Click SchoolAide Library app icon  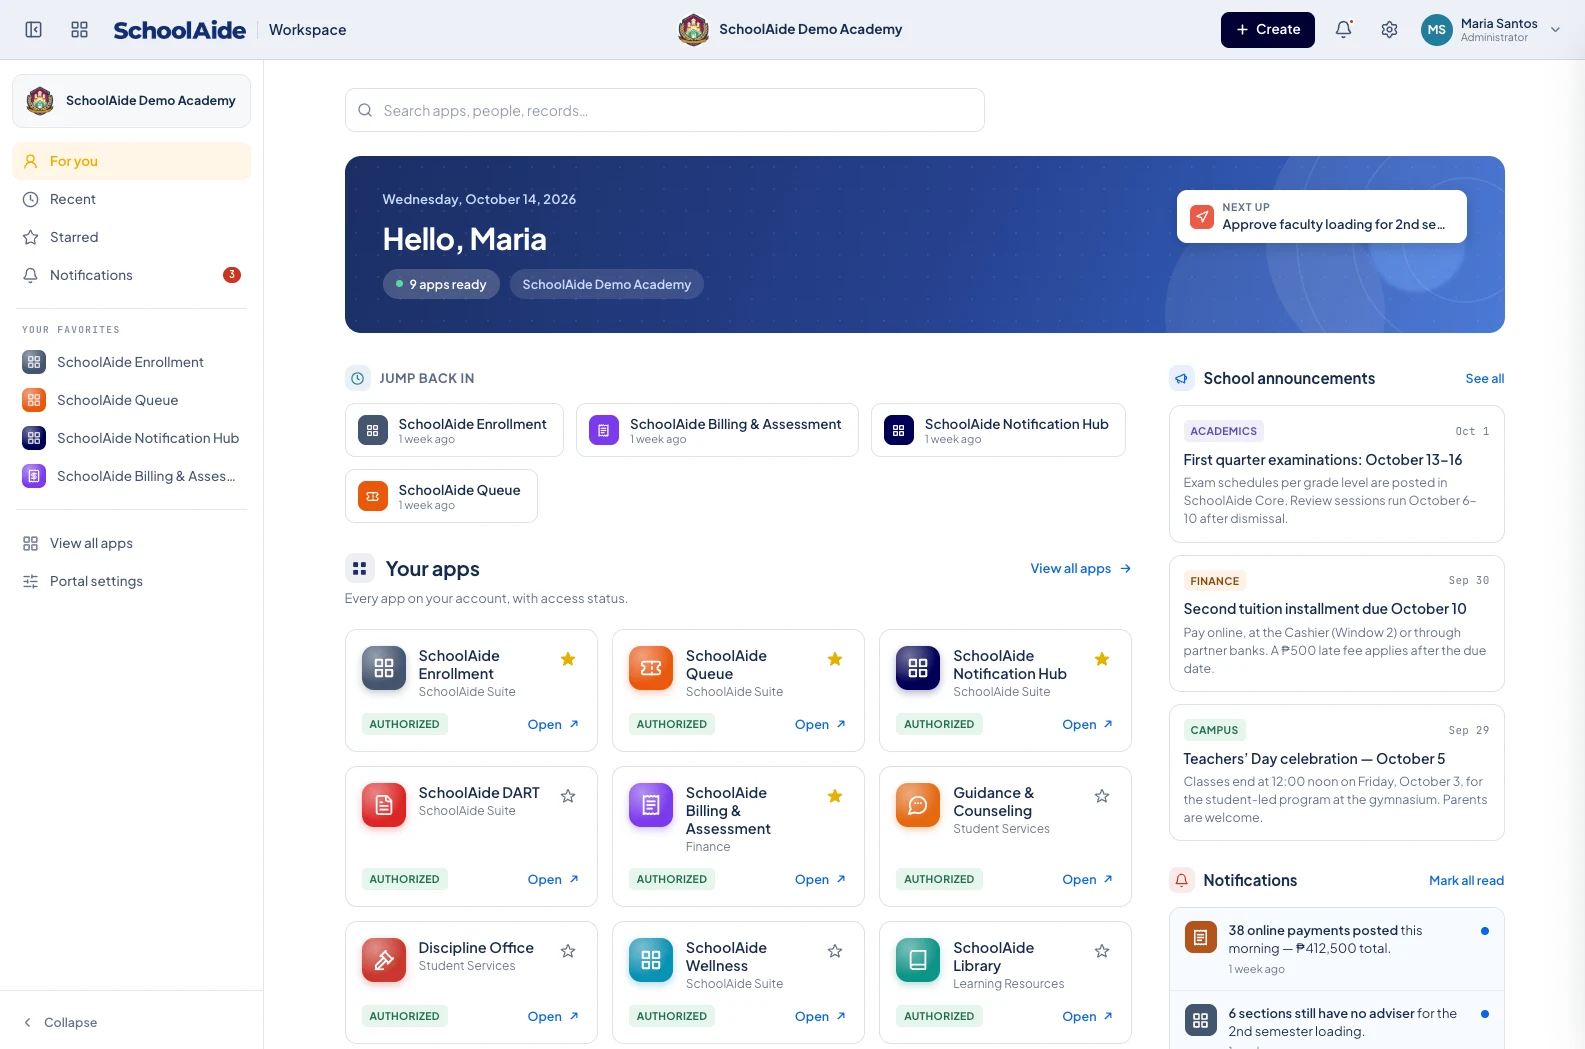coord(918,960)
